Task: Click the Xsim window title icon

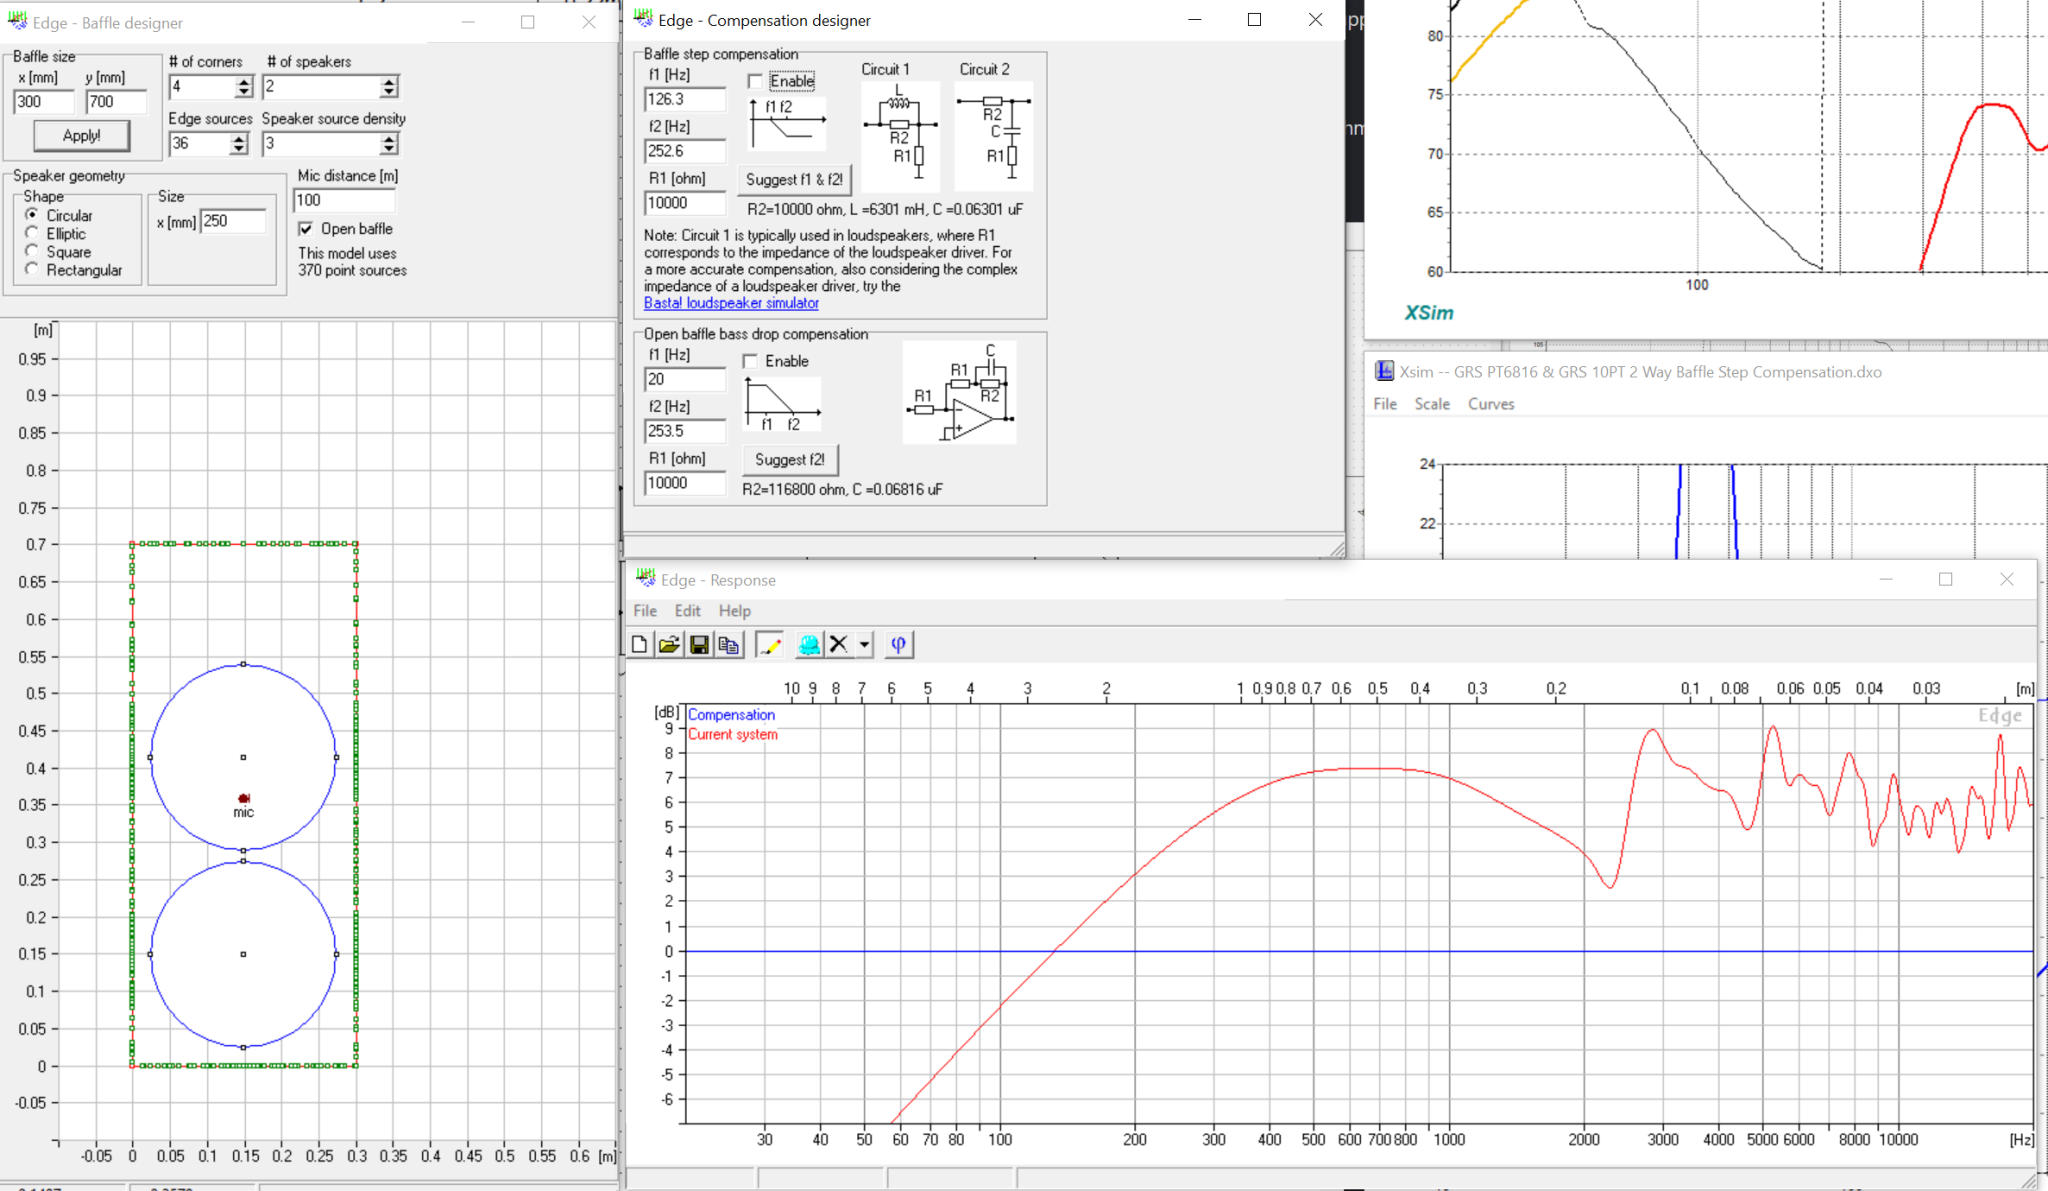Action: [1384, 371]
